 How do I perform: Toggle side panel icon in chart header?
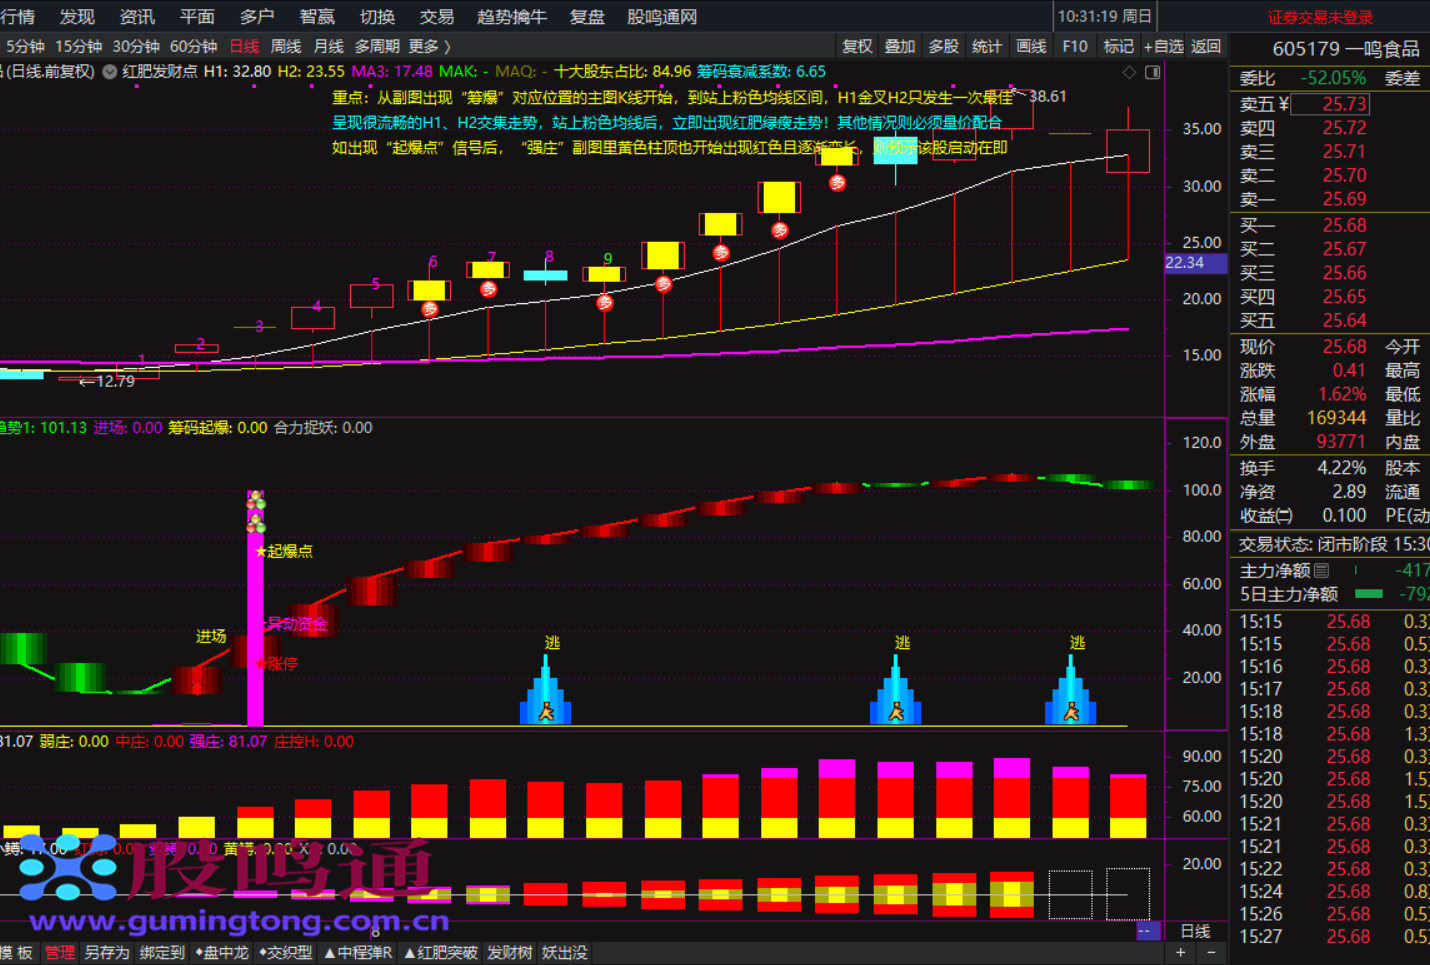coord(1152,72)
